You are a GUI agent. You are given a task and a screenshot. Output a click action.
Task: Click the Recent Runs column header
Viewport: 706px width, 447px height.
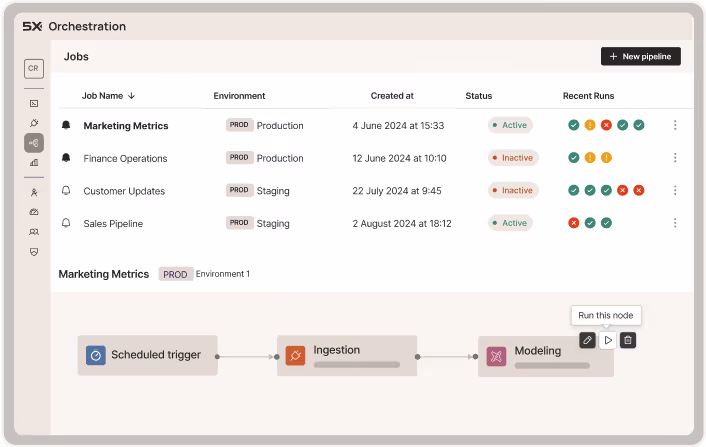point(588,96)
